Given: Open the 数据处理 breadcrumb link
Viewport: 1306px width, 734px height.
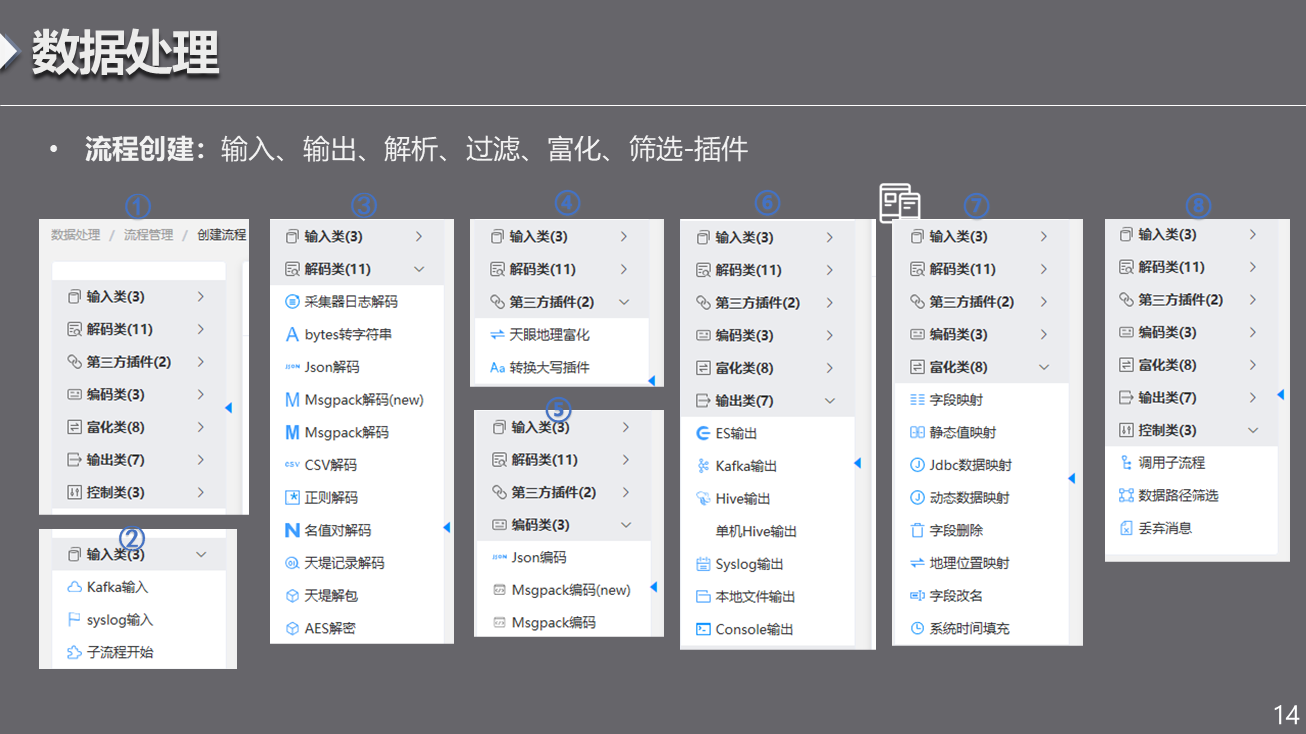Looking at the screenshot, I should click(x=76, y=235).
